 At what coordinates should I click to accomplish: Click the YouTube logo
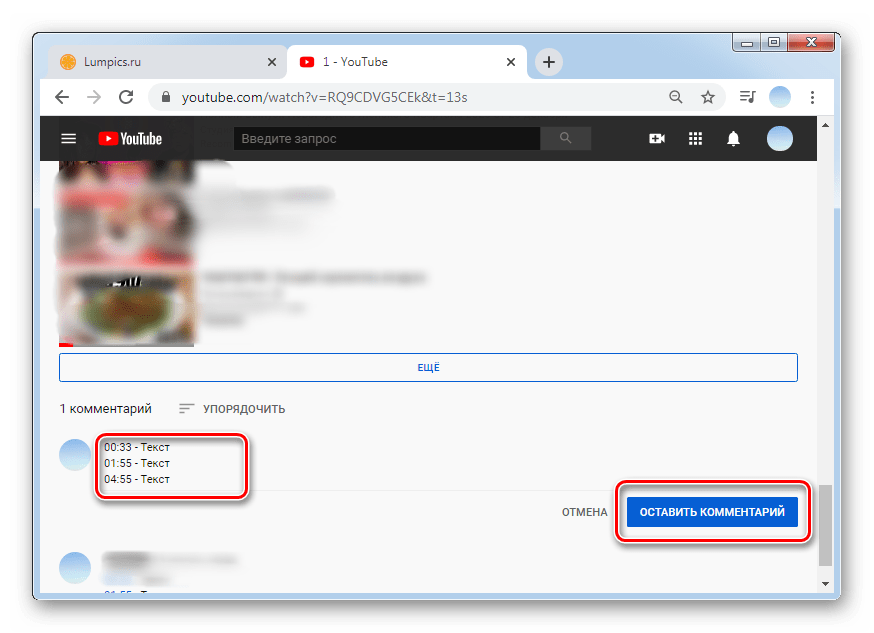click(130, 139)
